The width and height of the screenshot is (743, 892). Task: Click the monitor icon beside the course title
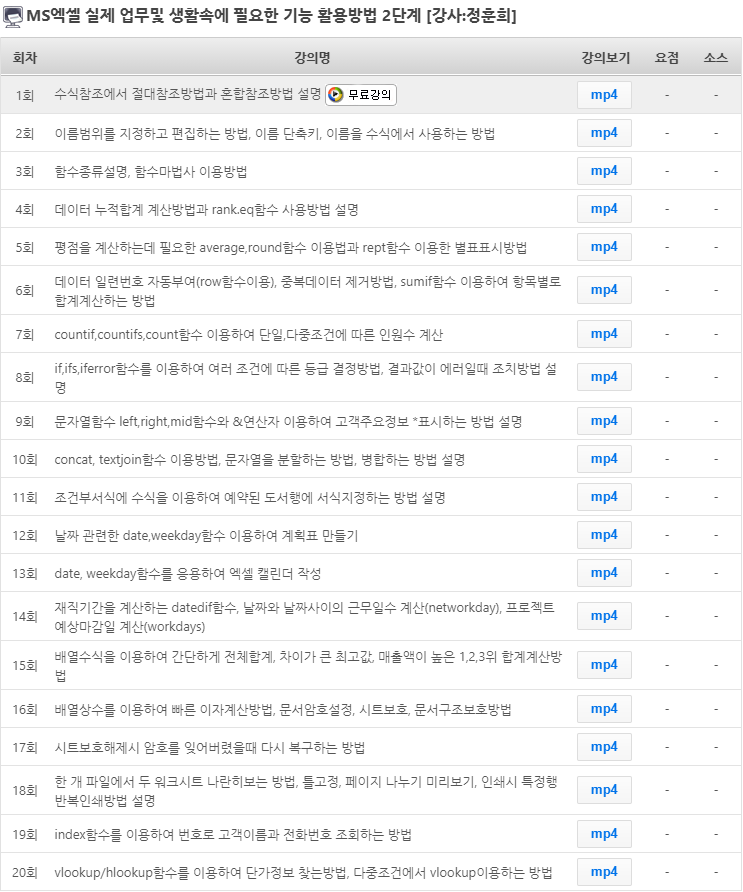[13, 16]
